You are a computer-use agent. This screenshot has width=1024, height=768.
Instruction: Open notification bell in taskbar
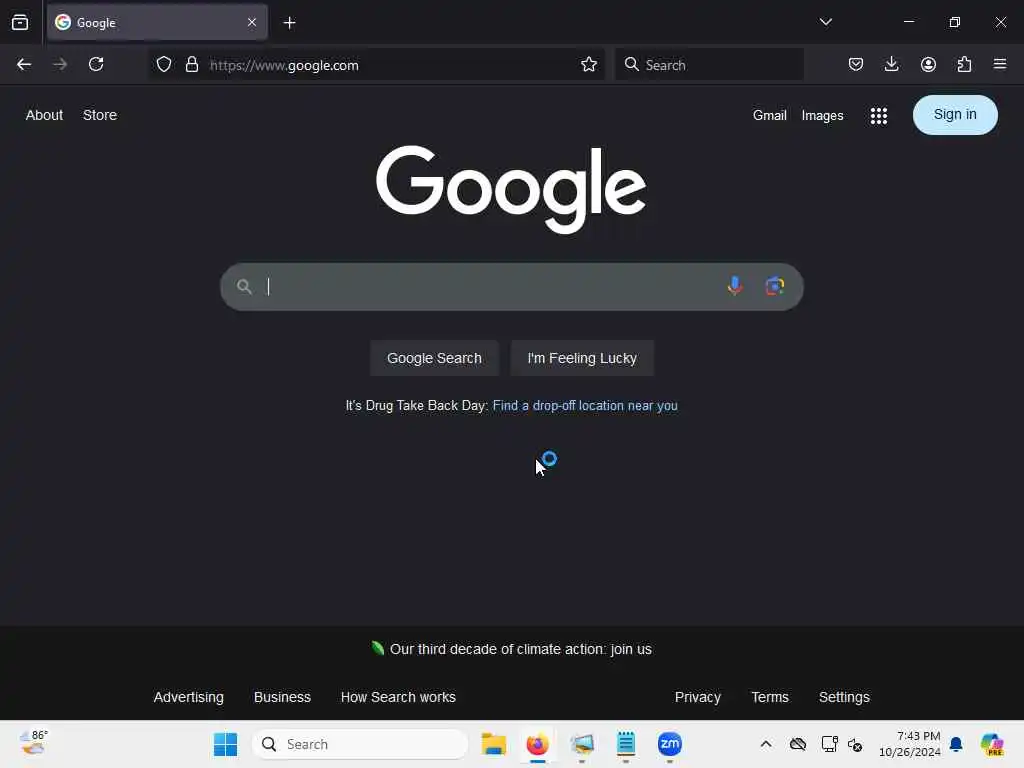[x=956, y=744]
